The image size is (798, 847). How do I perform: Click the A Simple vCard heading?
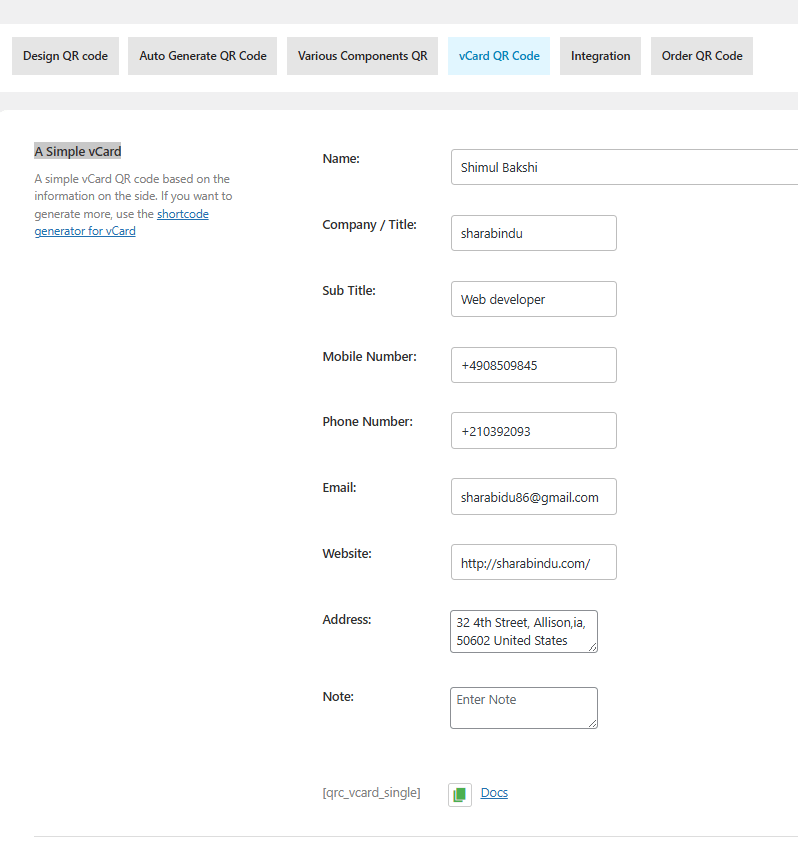[78, 152]
